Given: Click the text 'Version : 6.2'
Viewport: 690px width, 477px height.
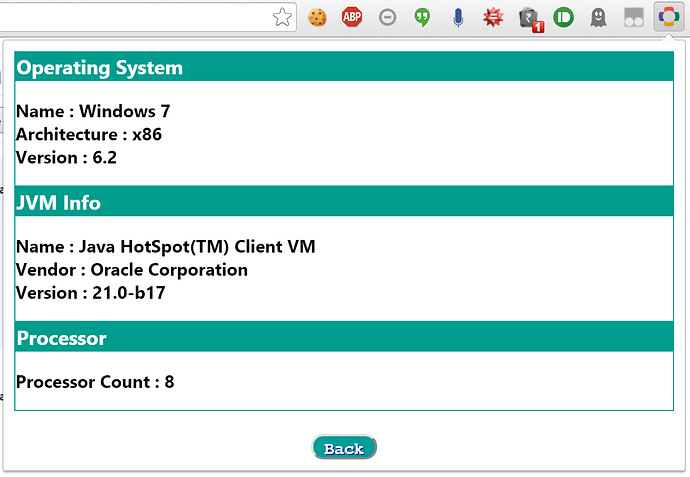Looking at the screenshot, I should point(66,158).
